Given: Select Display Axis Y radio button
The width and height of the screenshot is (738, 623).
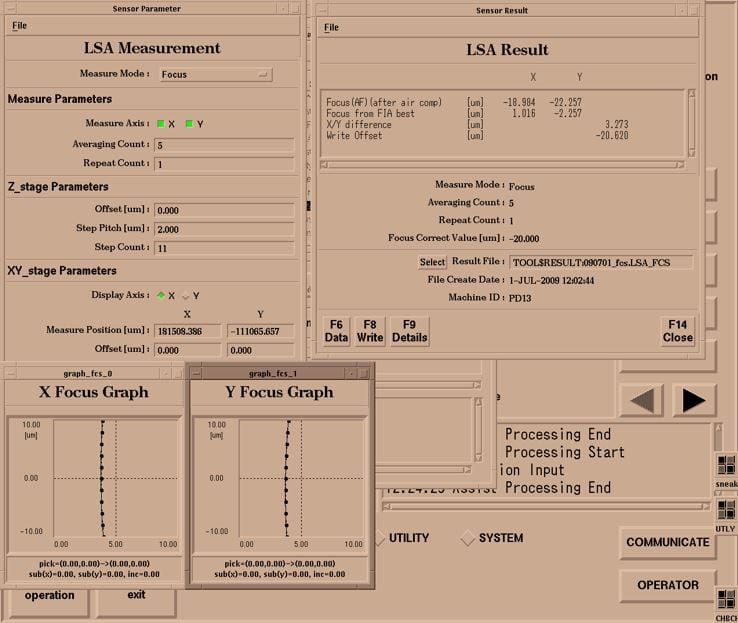Looking at the screenshot, I should pos(186,296).
